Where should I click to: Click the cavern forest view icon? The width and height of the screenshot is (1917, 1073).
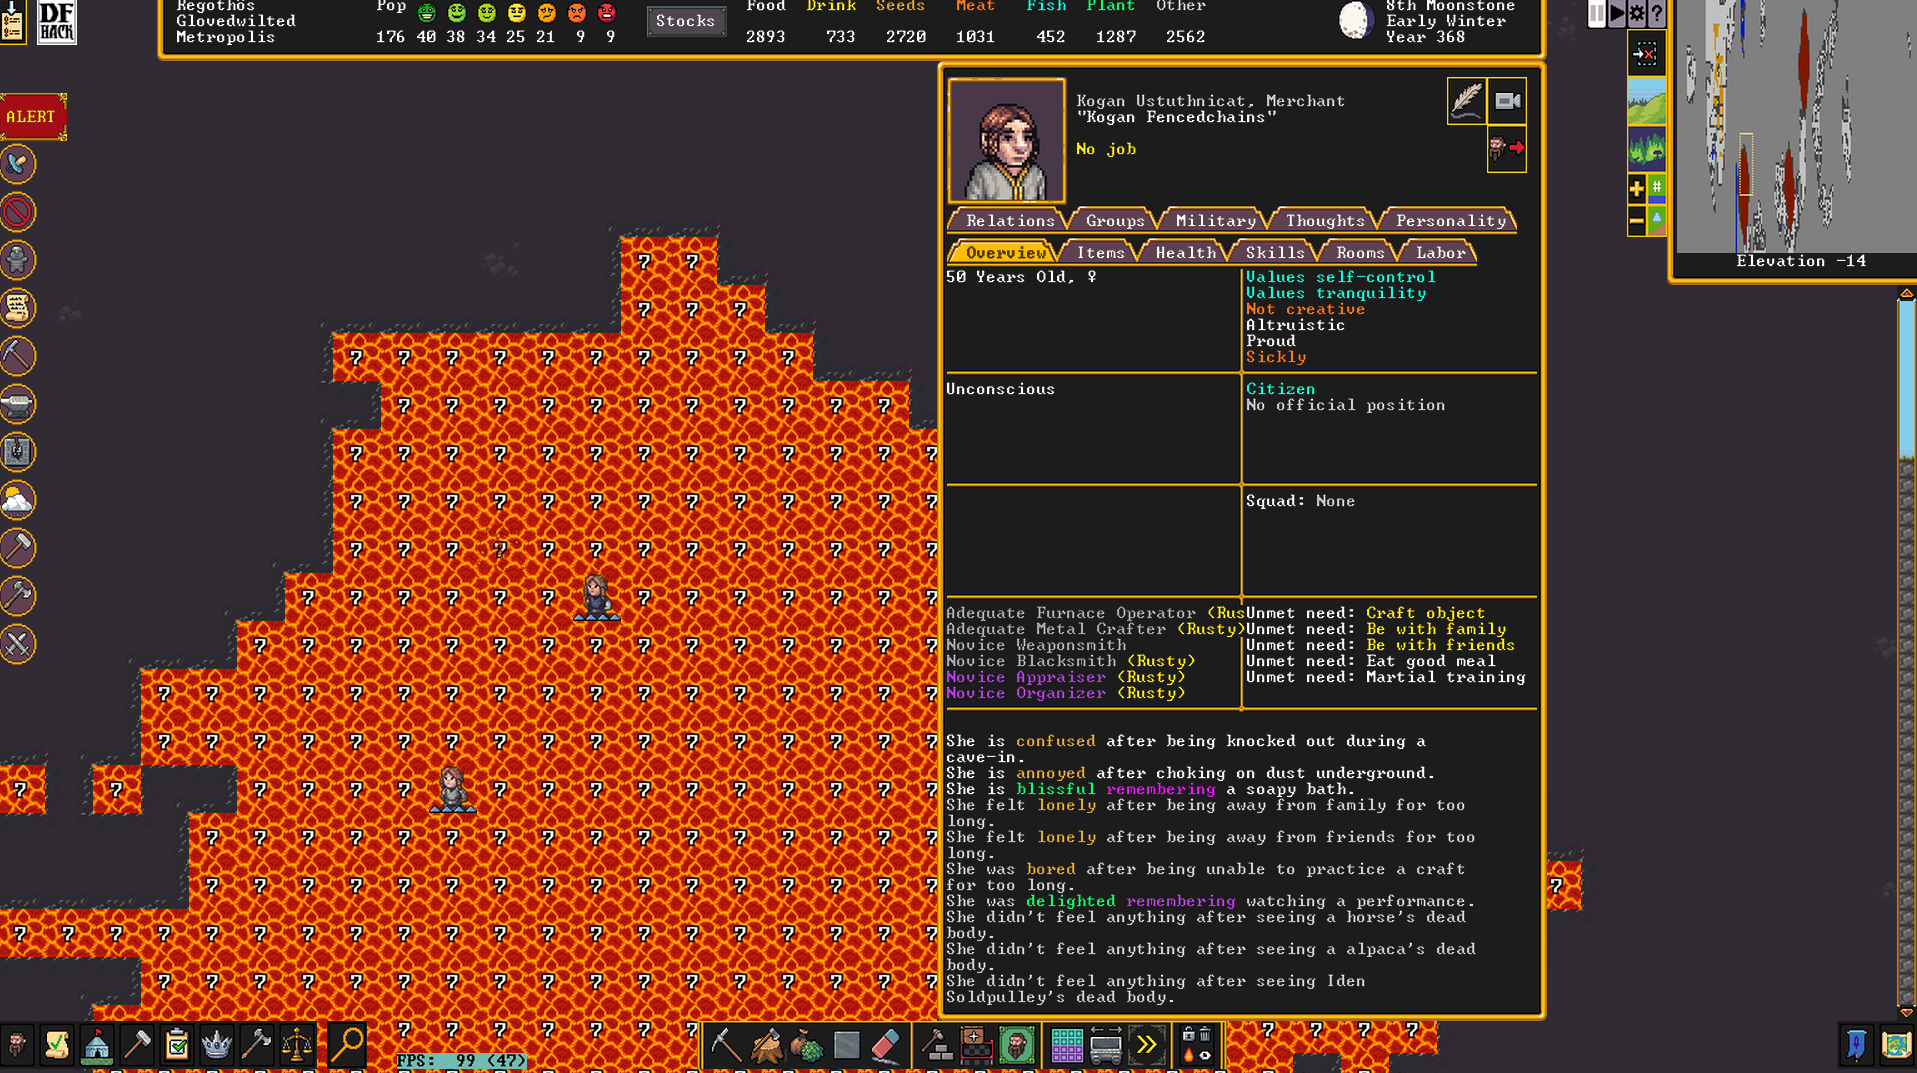point(1646,149)
